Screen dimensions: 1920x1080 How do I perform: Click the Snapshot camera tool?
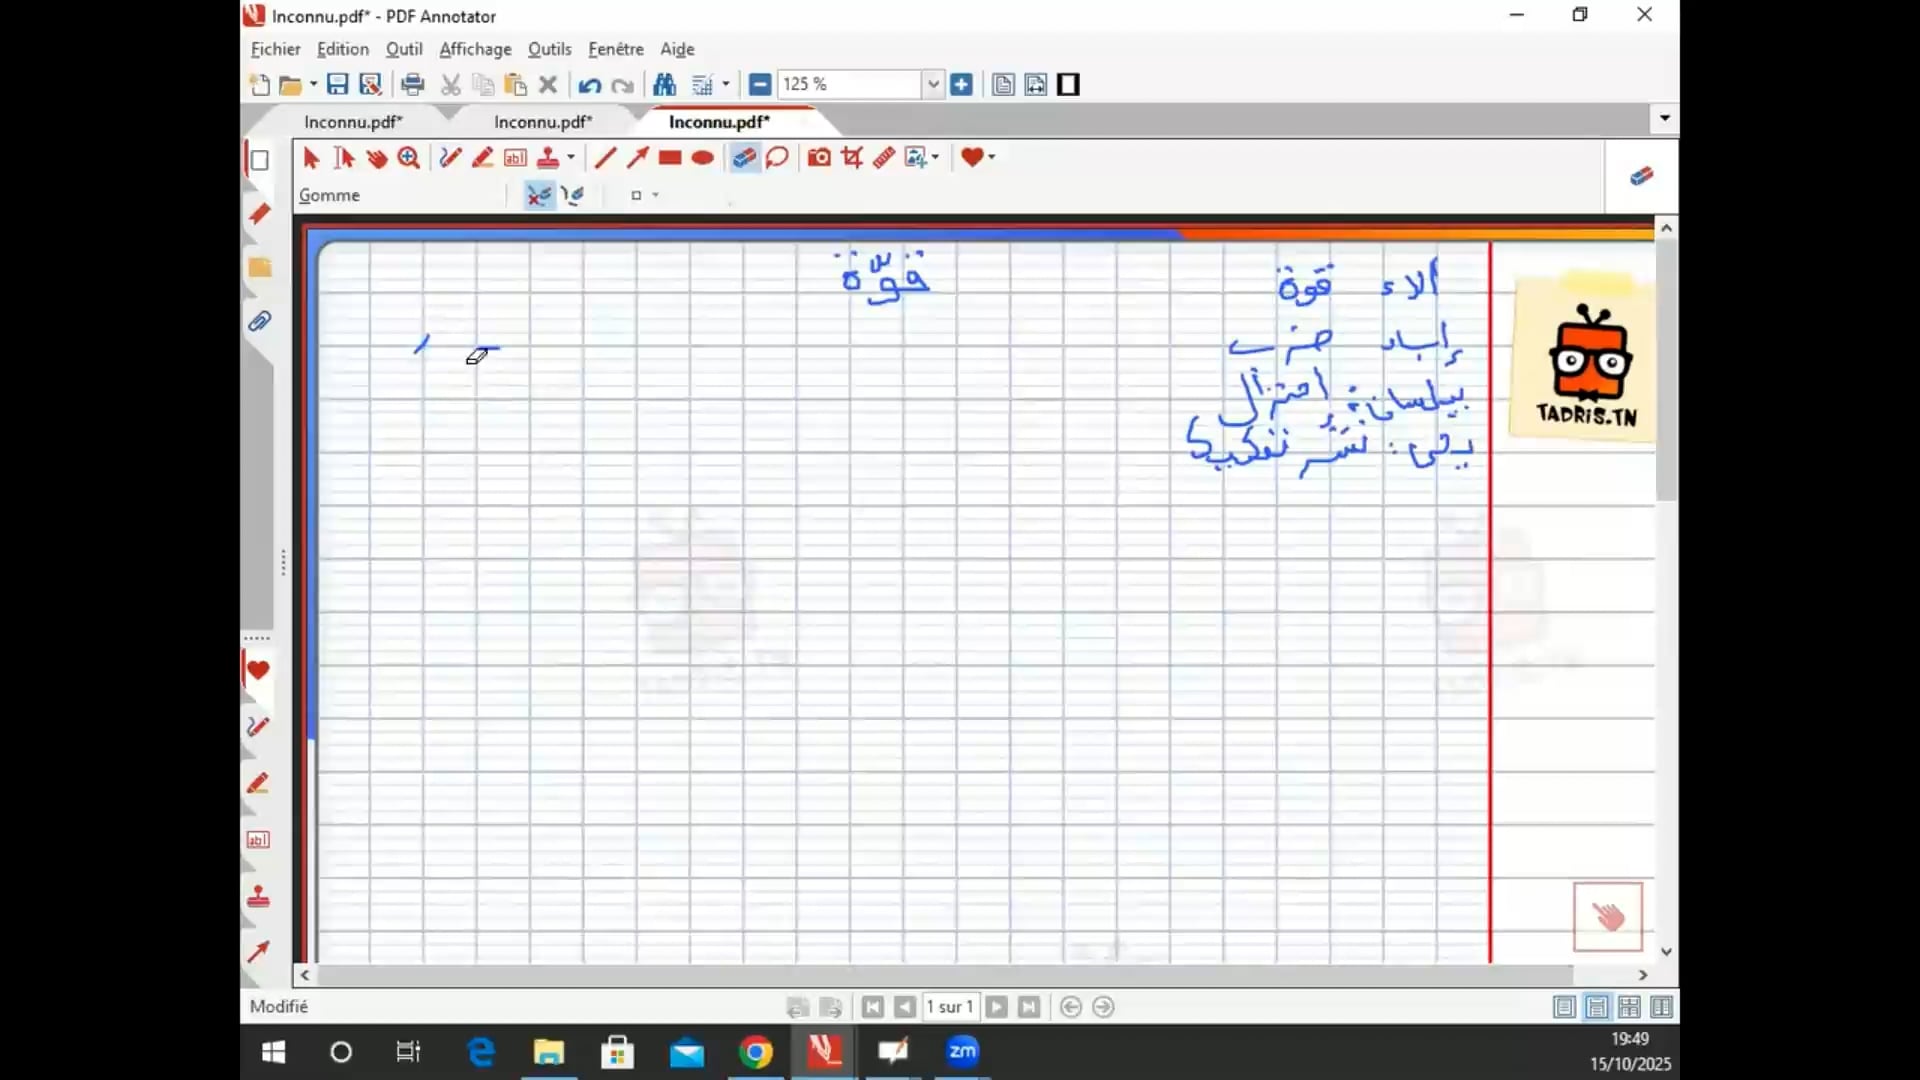[x=819, y=157]
